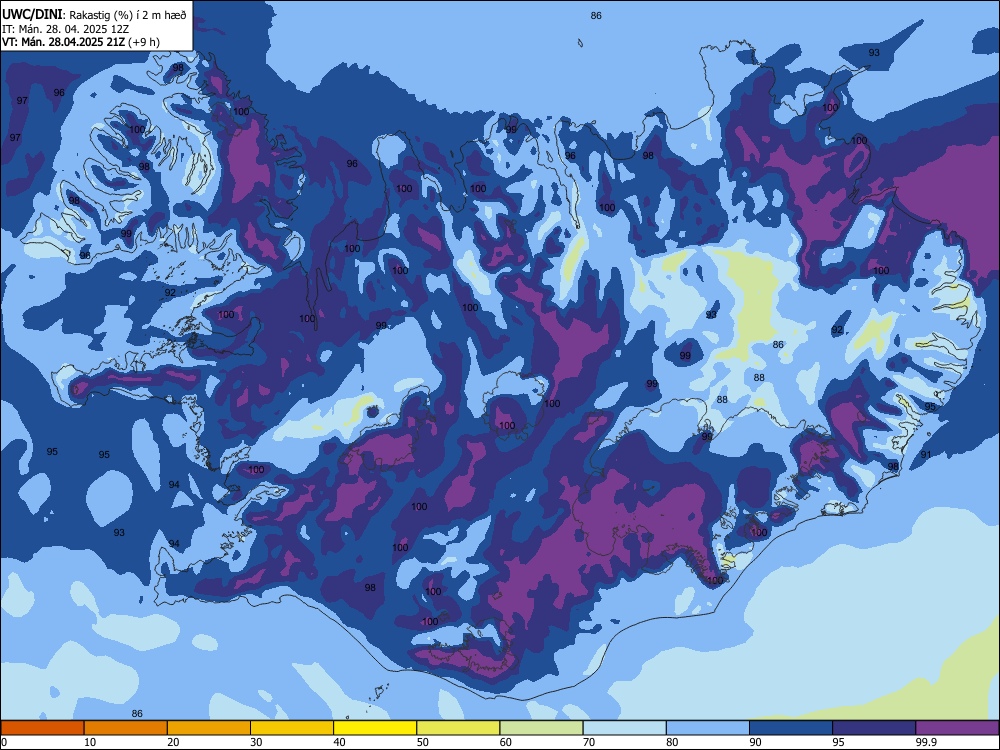Screen dimensions: 1000x750
Task: Click the dark orange 0-10 legend swatch
Action: [x=42, y=728]
